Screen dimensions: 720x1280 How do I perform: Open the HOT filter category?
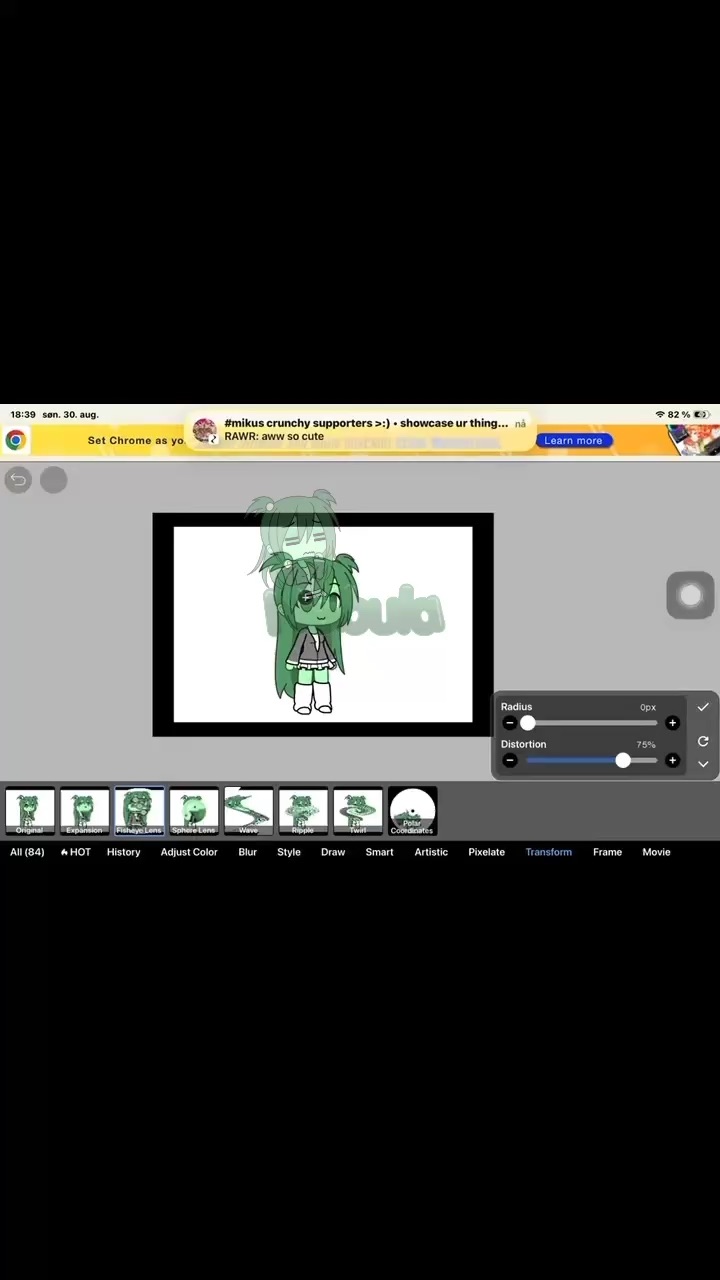point(76,852)
